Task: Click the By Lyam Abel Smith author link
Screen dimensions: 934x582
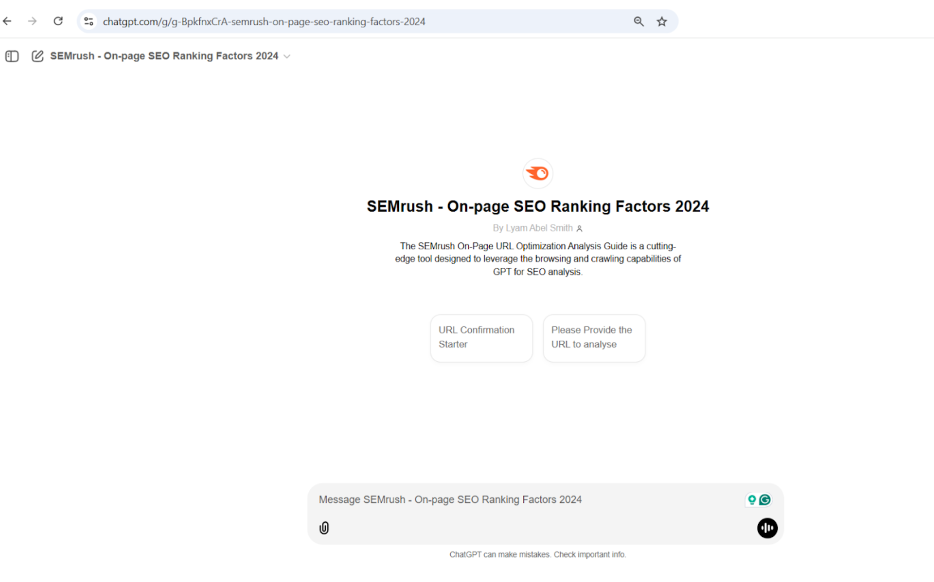Action: (533, 228)
